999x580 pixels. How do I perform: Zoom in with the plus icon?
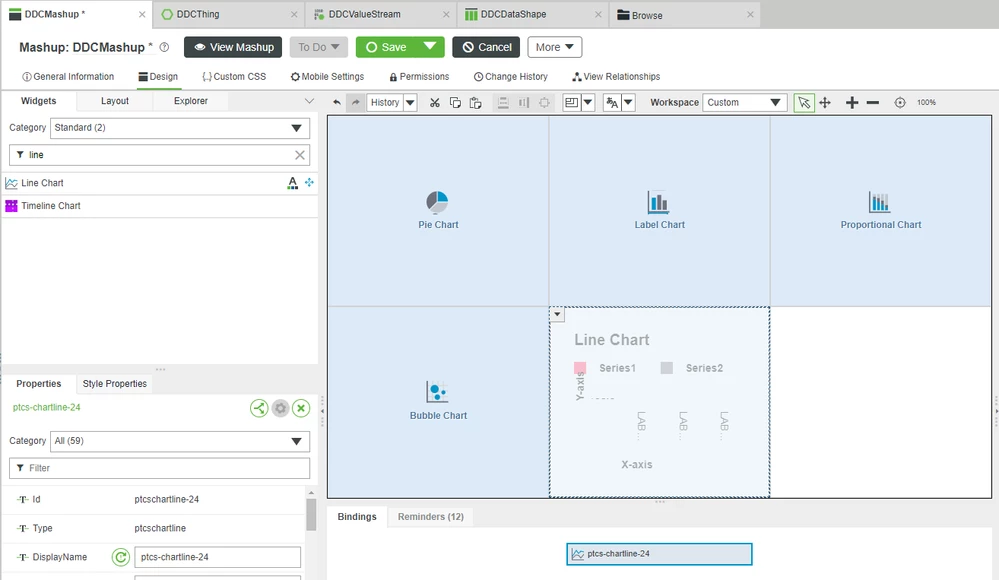pyautogui.click(x=852, y=102)
